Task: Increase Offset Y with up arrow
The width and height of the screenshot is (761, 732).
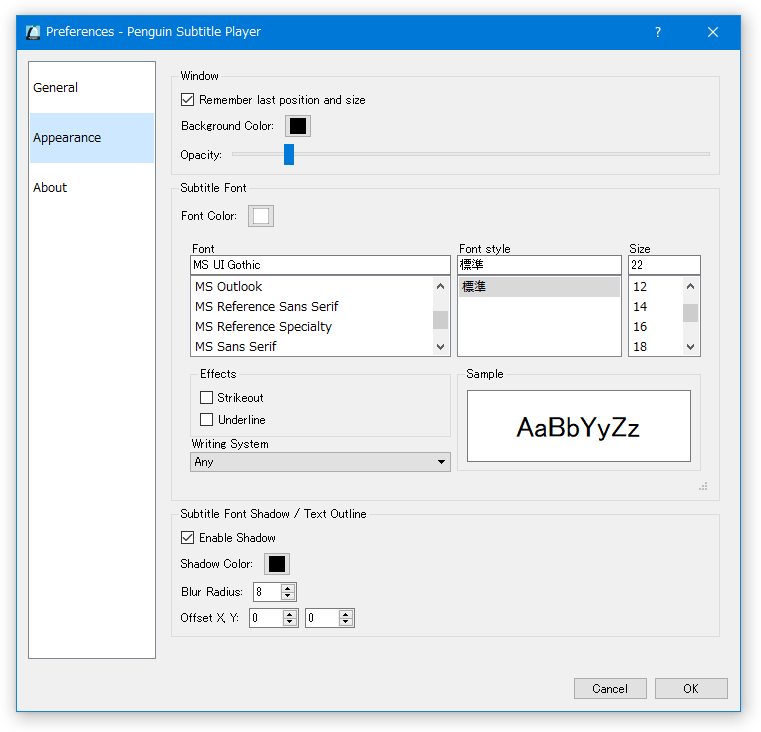Action: tap(346, 615)
